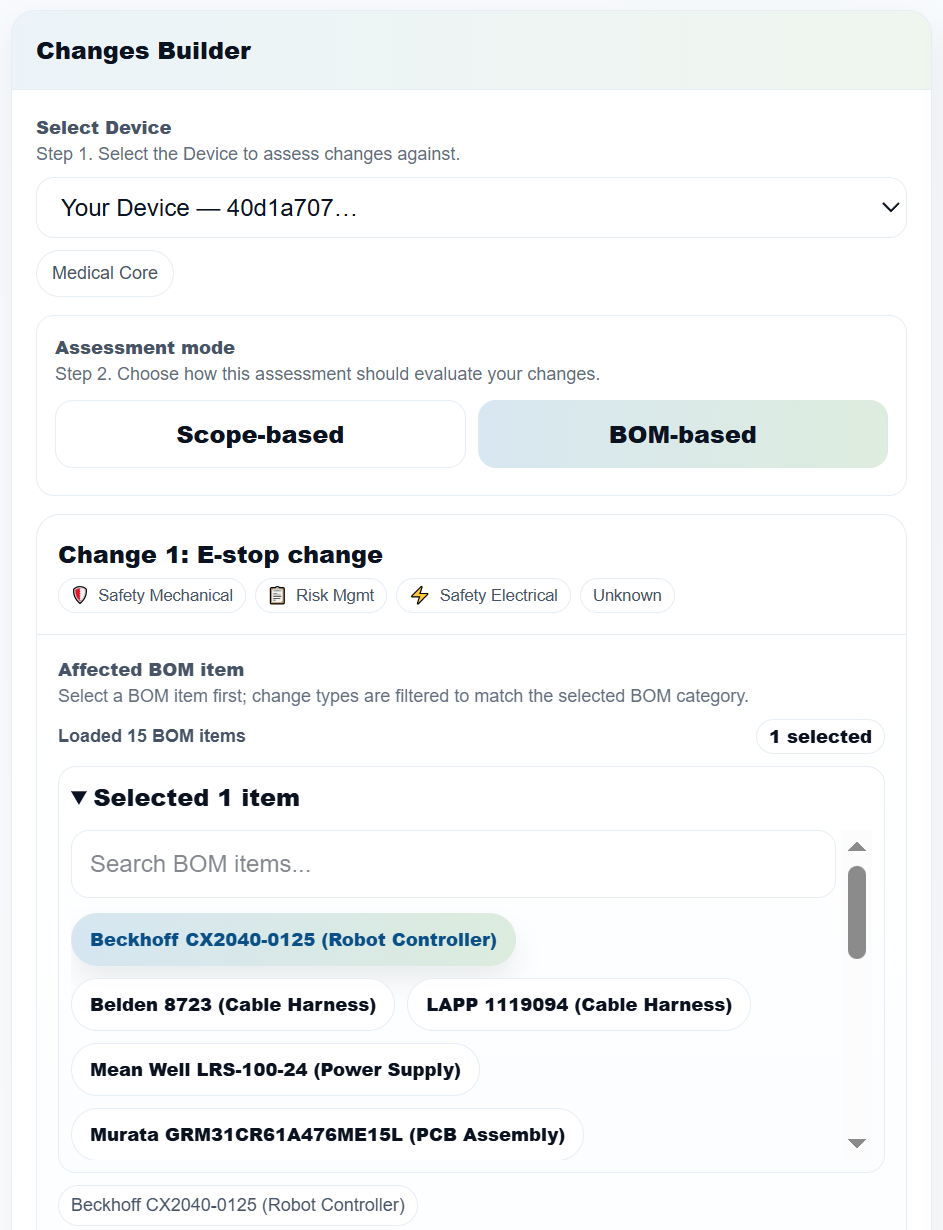Click the 1 selected badge
943x1230 pixels.
(820, 736)
